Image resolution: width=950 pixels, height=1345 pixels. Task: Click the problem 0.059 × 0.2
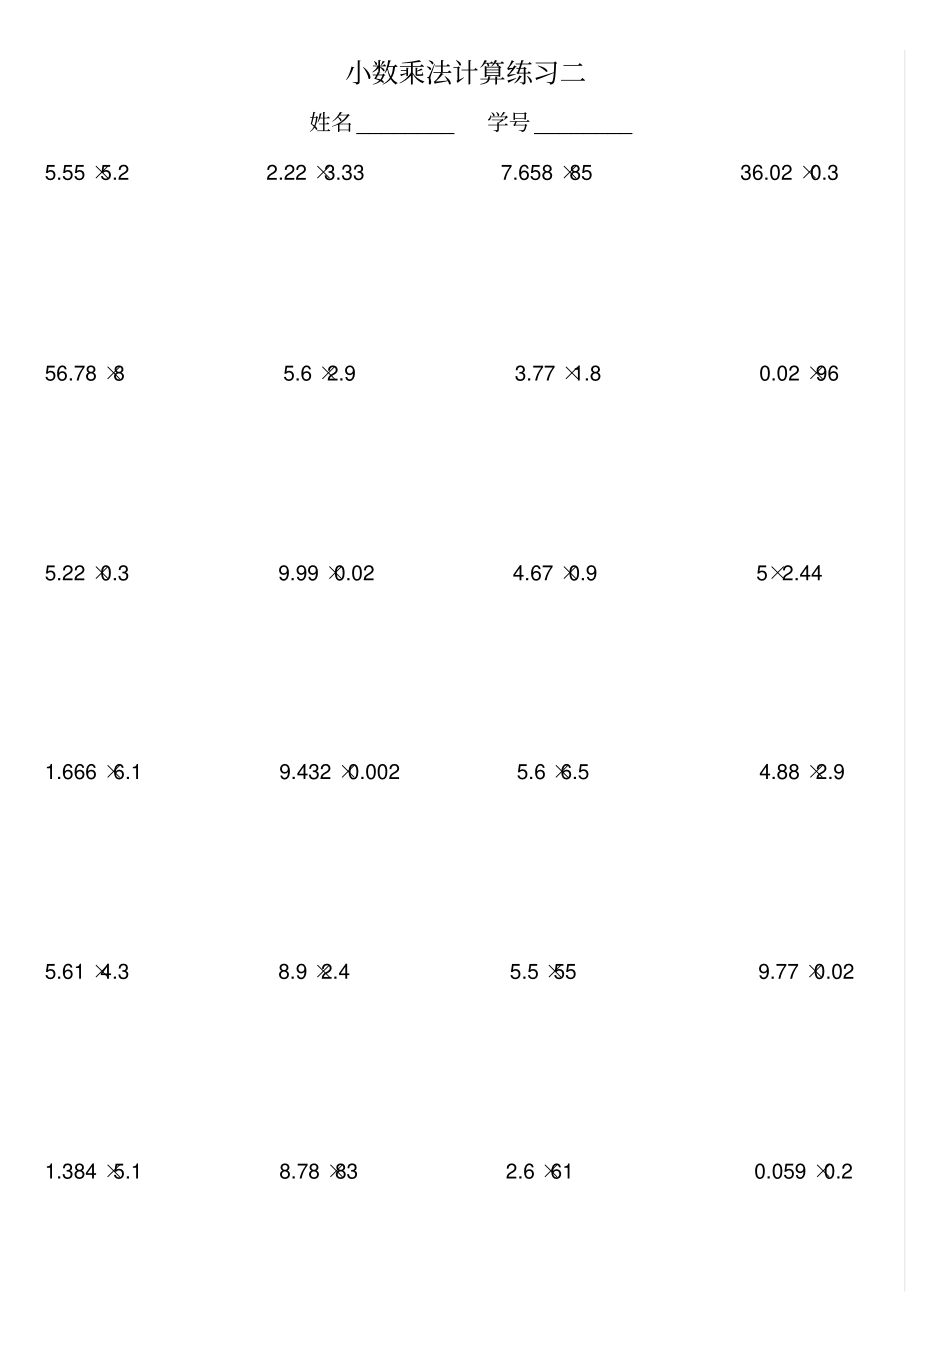pos(803,1172)
